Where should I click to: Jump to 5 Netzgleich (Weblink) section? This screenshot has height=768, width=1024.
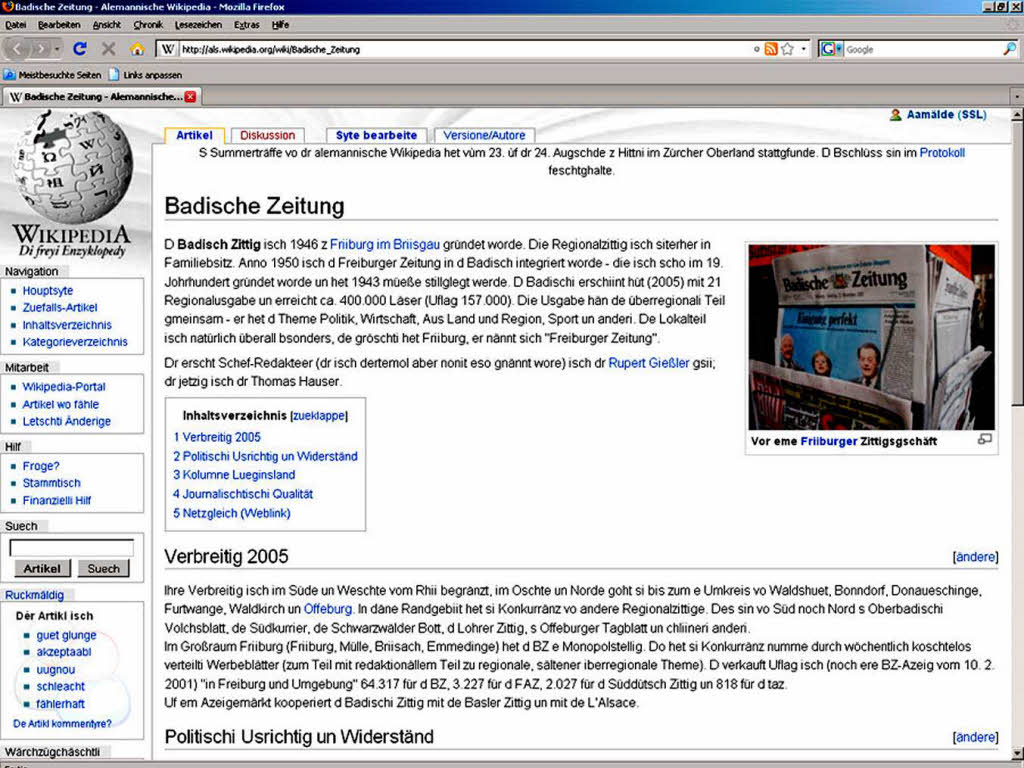point(232,513)
